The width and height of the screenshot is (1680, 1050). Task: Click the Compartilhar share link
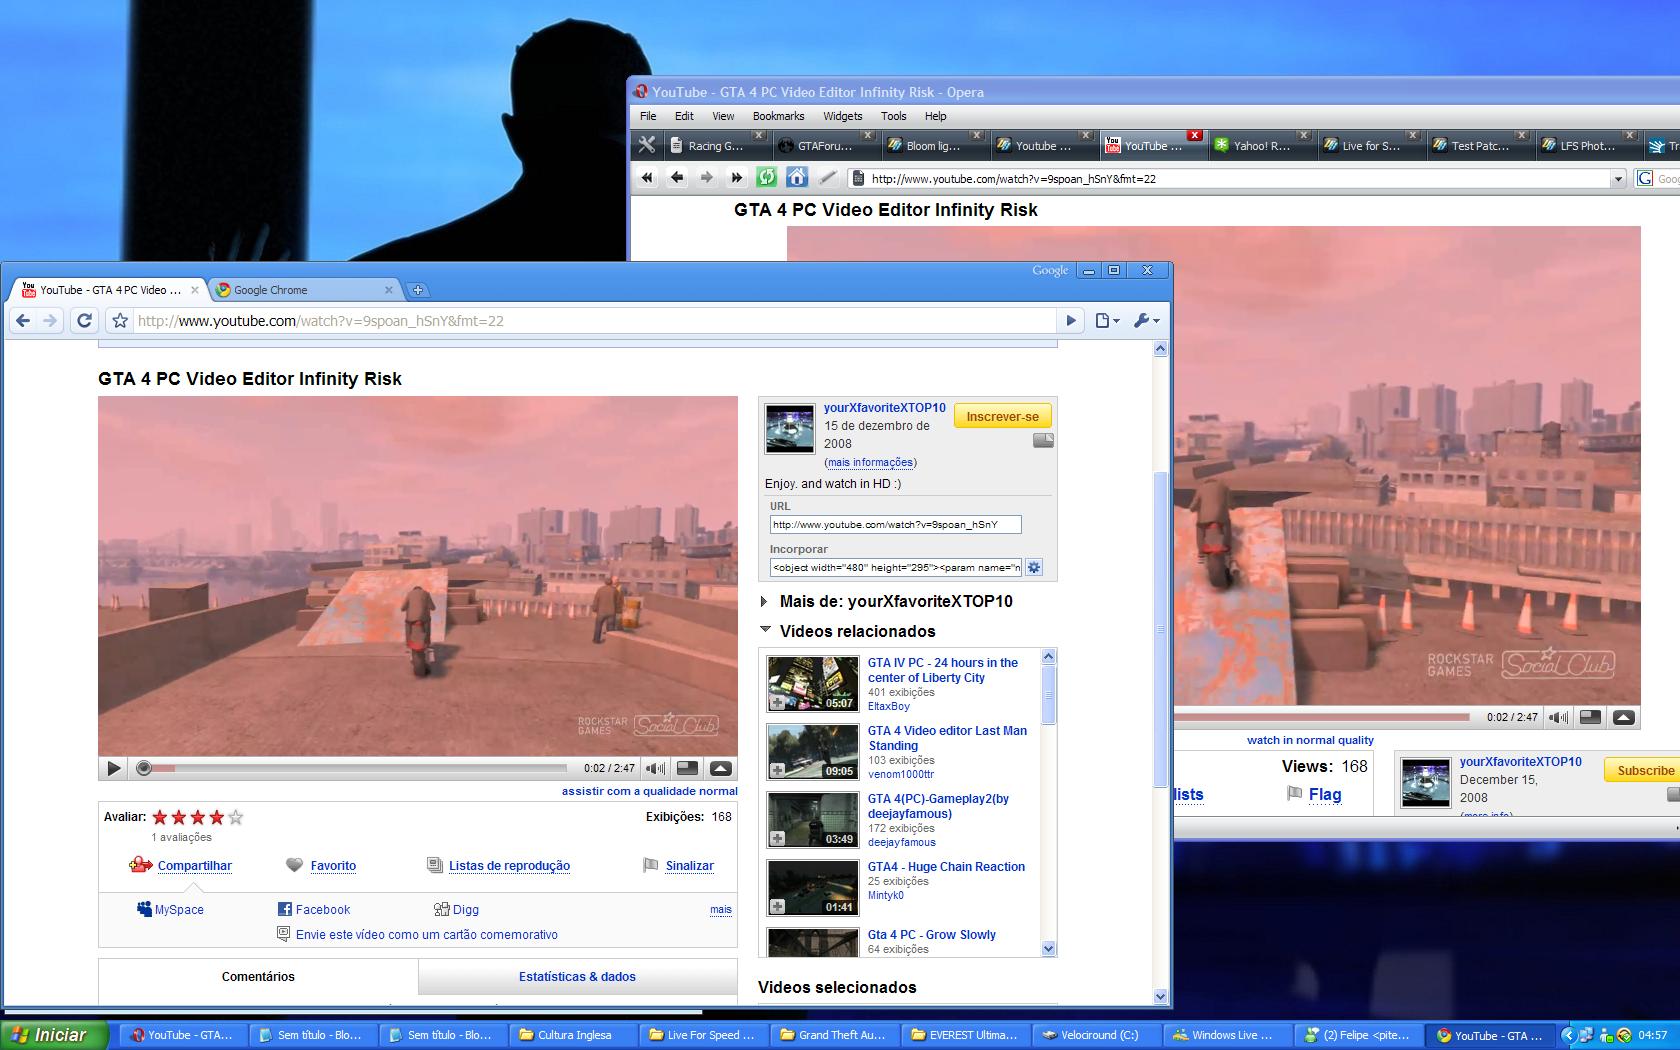pos(194,866)
